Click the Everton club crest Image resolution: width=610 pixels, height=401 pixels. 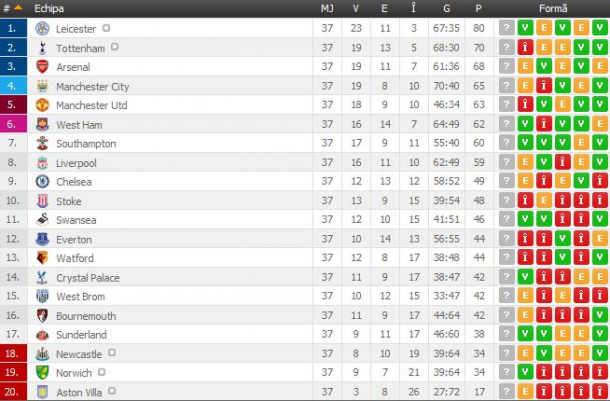pos(43,240)
